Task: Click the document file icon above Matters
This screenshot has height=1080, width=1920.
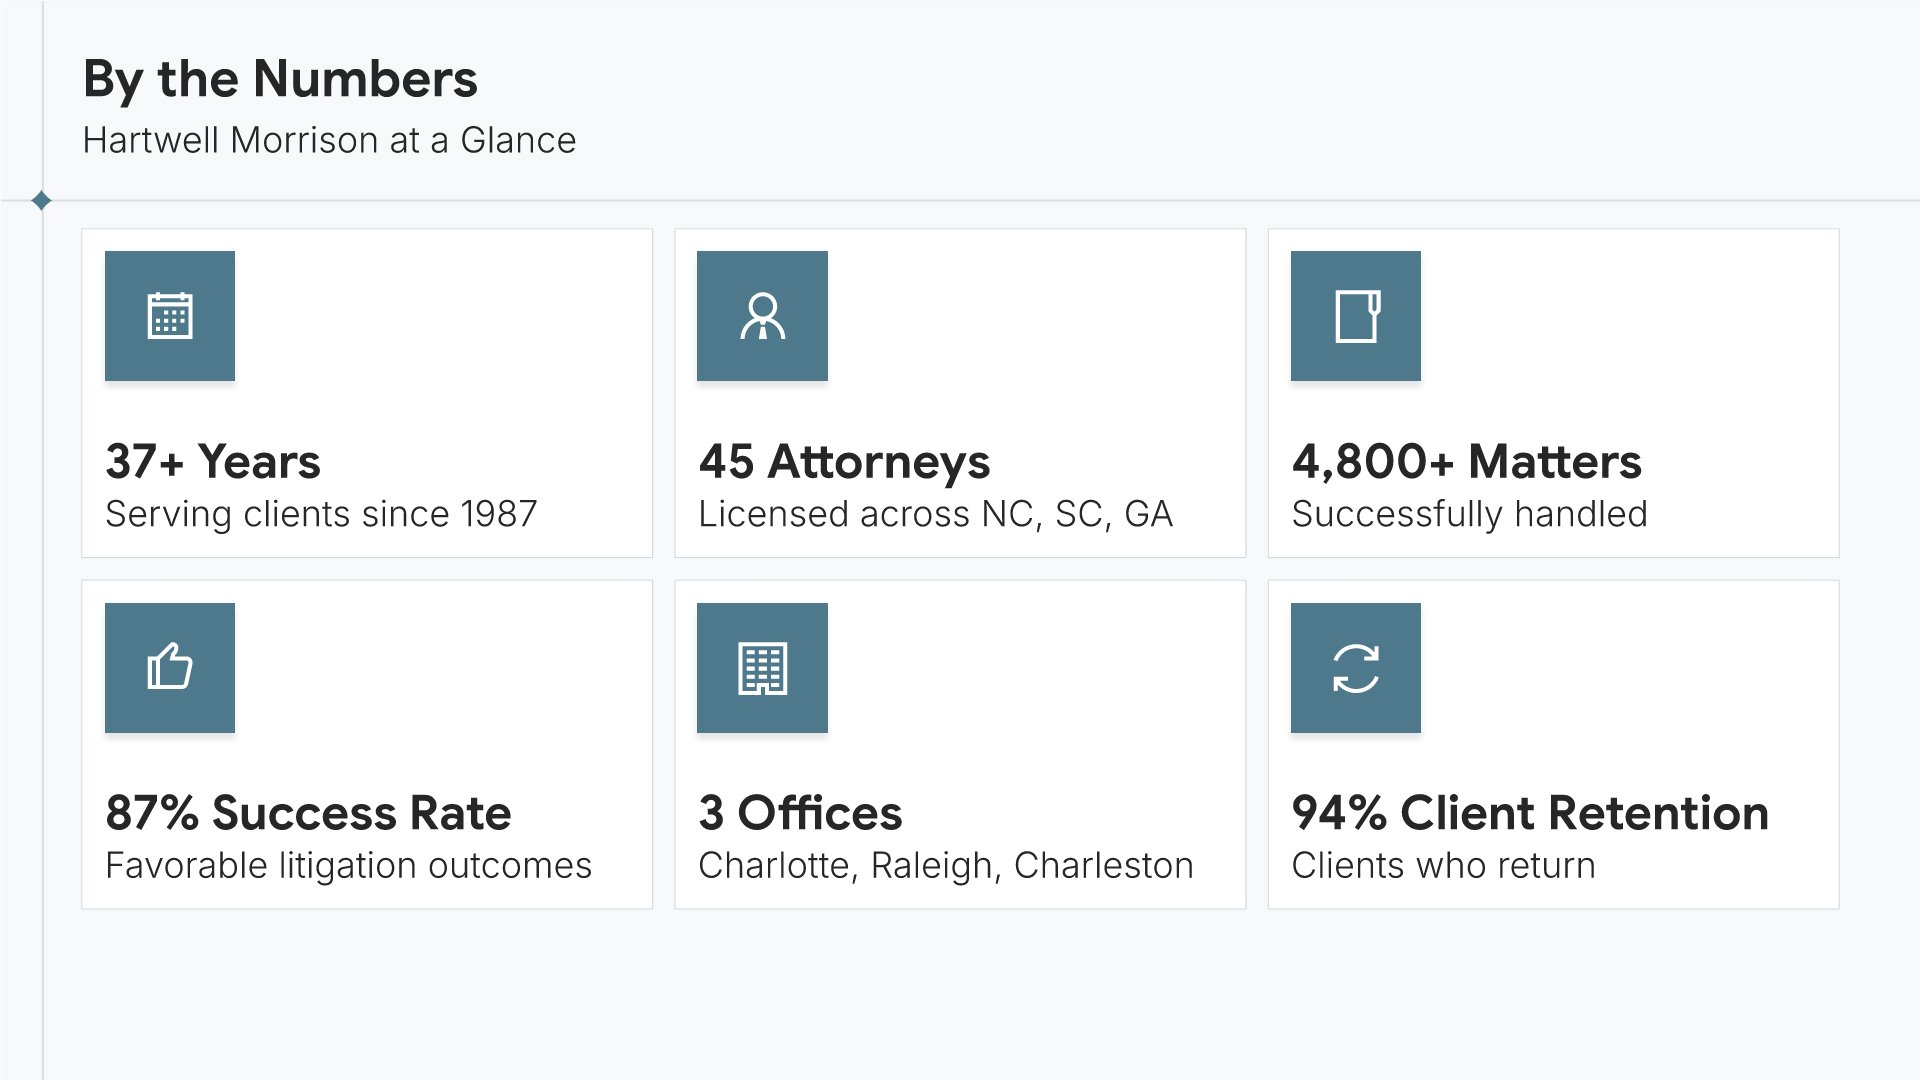Action: click(1356, 316)
